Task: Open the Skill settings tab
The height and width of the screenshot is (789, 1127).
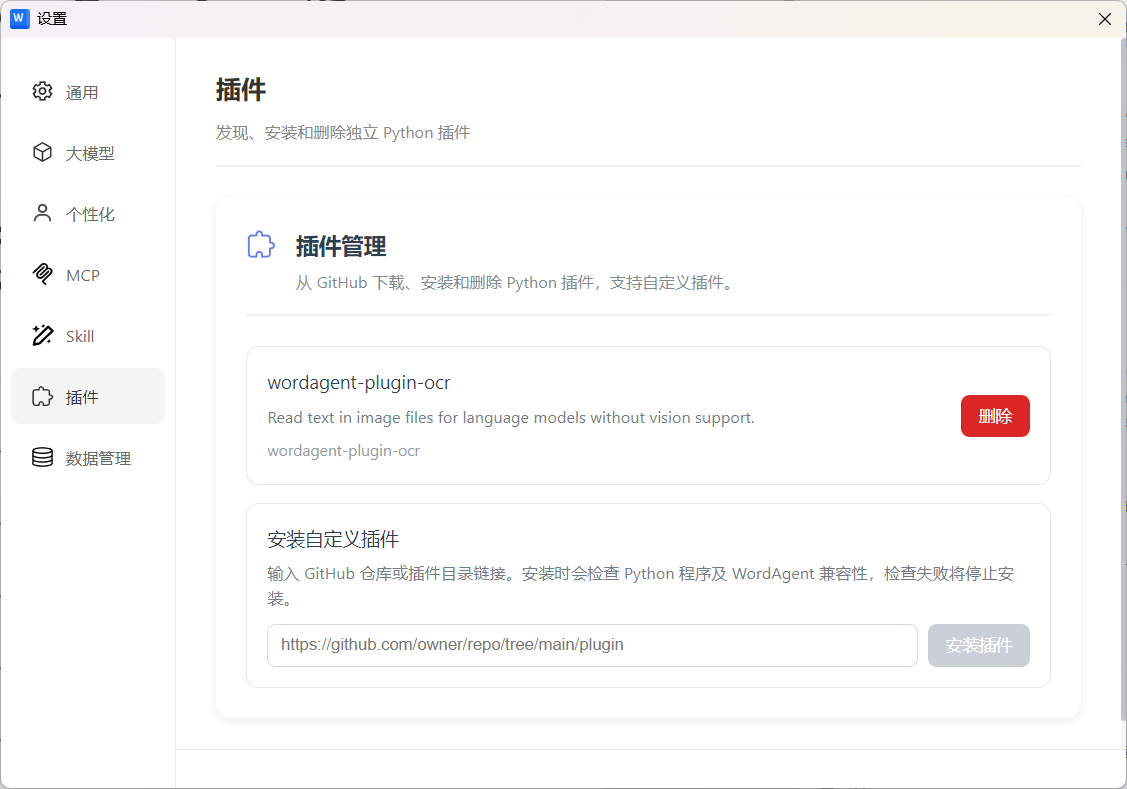Action: [x=88, y=336]
